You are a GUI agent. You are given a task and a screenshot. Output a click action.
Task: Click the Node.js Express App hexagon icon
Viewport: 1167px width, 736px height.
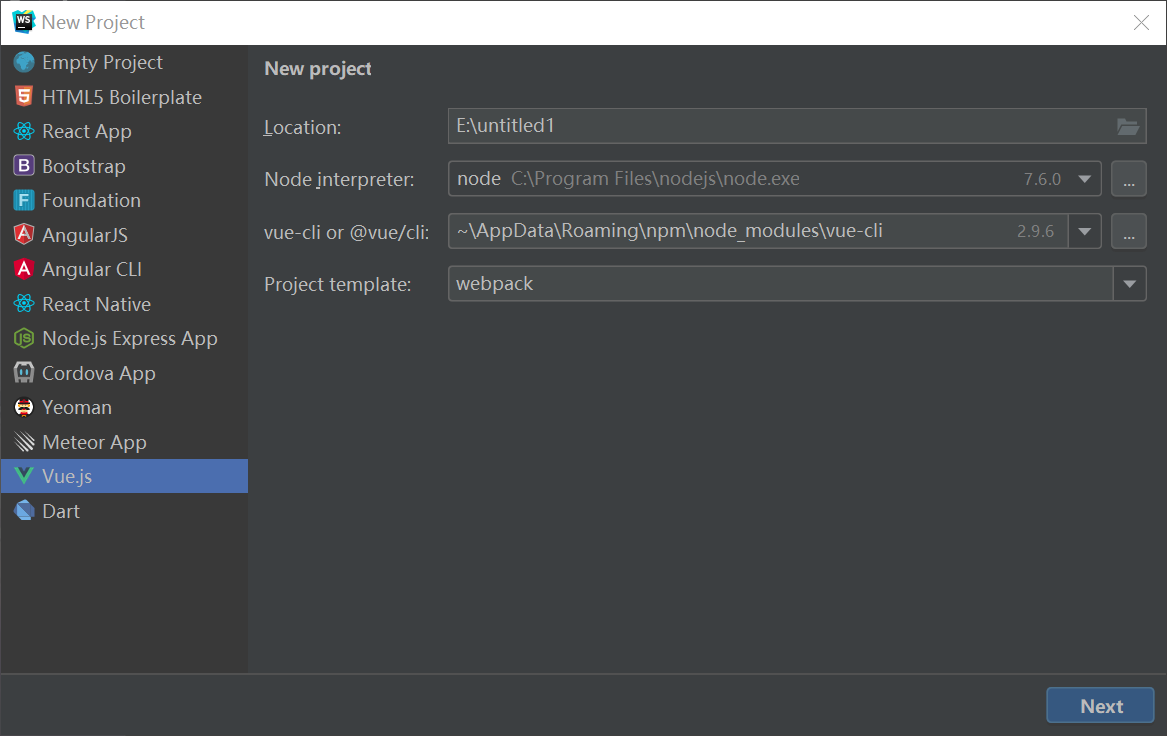click(24, 339)
